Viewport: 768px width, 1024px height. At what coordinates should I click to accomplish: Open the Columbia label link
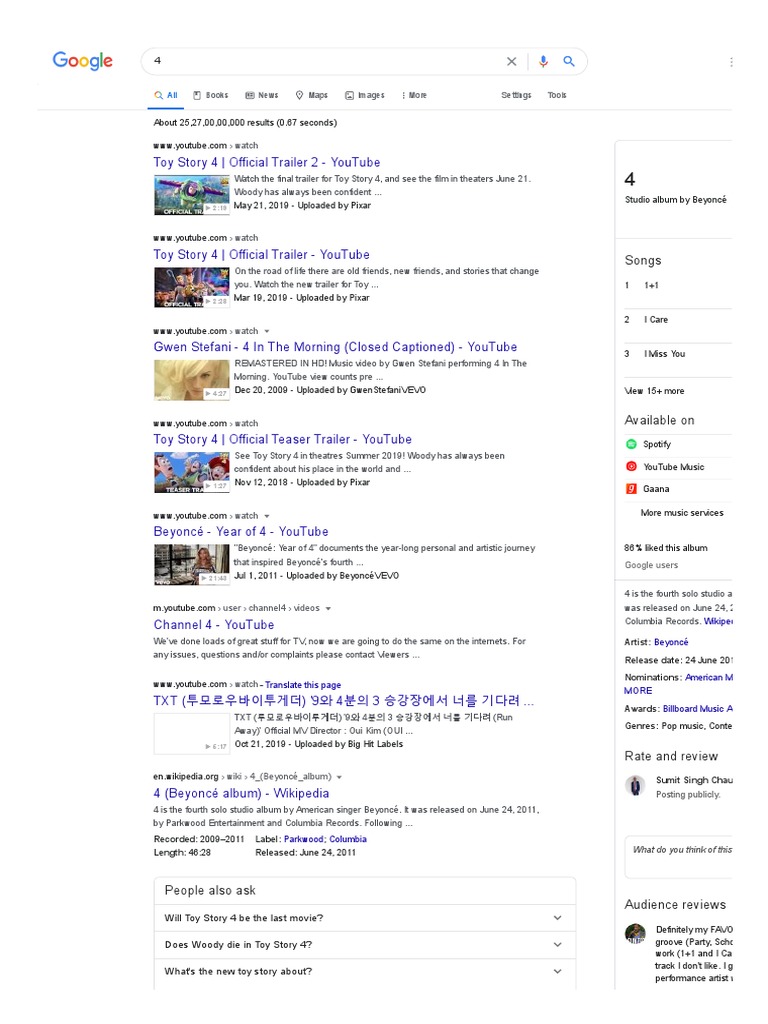pos(348,839)
